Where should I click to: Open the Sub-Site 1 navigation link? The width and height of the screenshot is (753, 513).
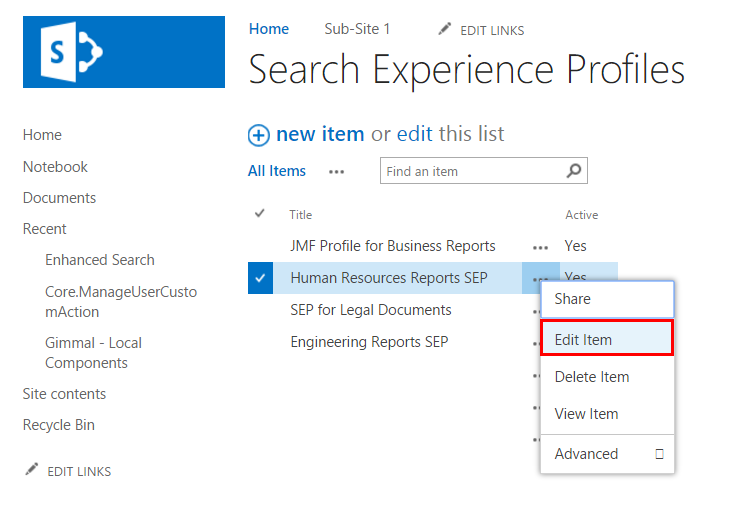(357, 29)
